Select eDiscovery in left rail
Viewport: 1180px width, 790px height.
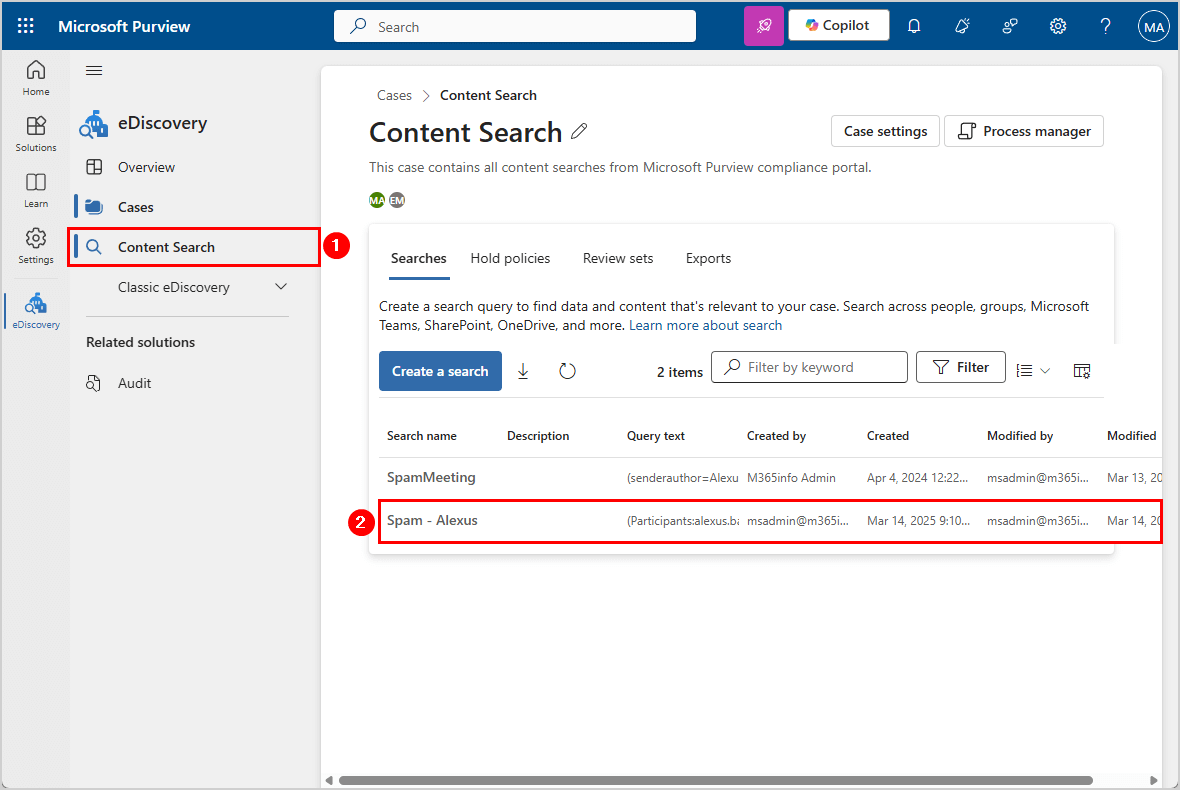(35, 311)
